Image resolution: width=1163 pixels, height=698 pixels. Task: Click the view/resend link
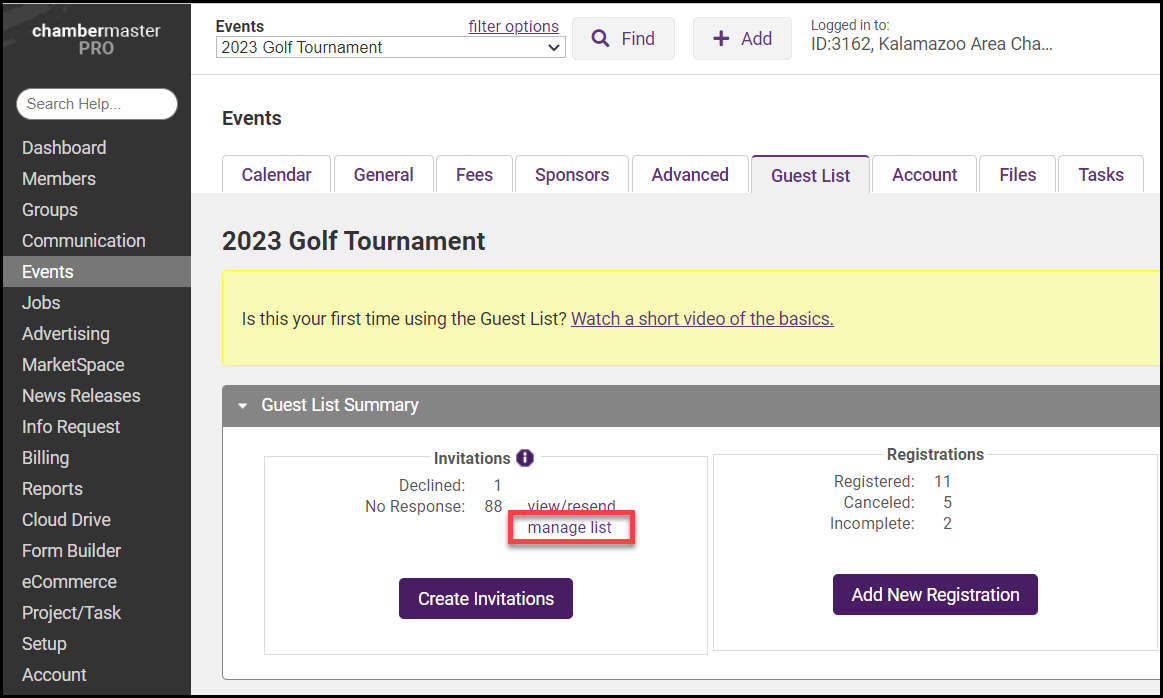pyautogui.click(x=571, y=506)
